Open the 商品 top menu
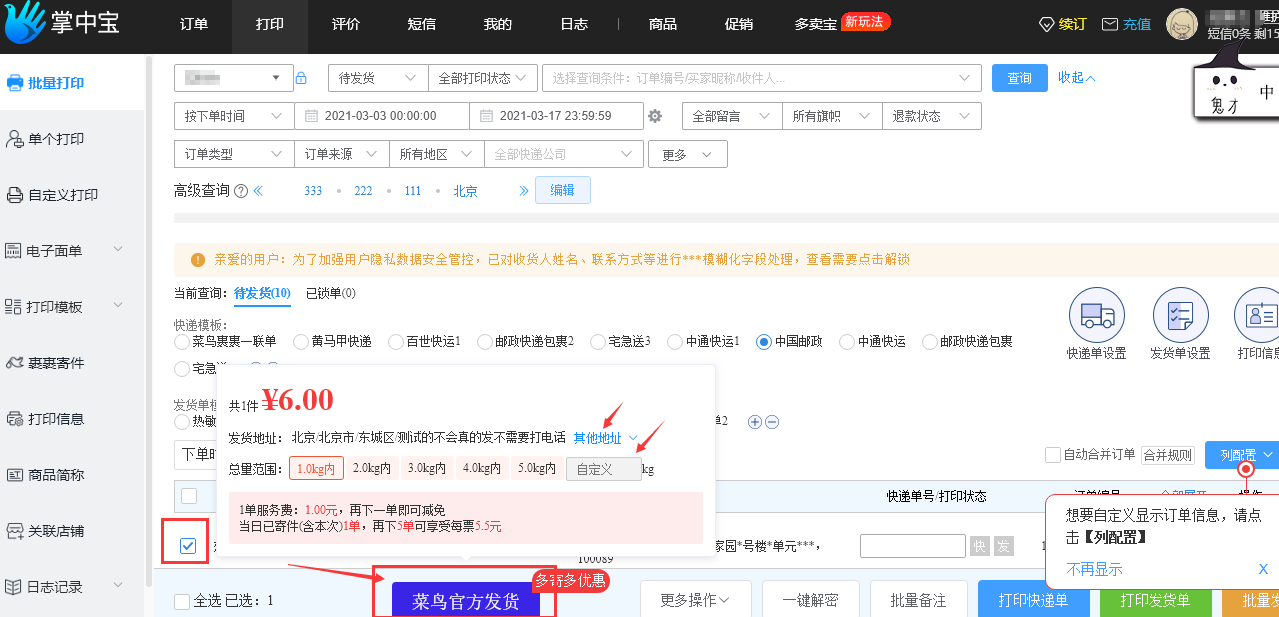Image resolution: width=1279 pixels, height=617 pixels. 663,24
